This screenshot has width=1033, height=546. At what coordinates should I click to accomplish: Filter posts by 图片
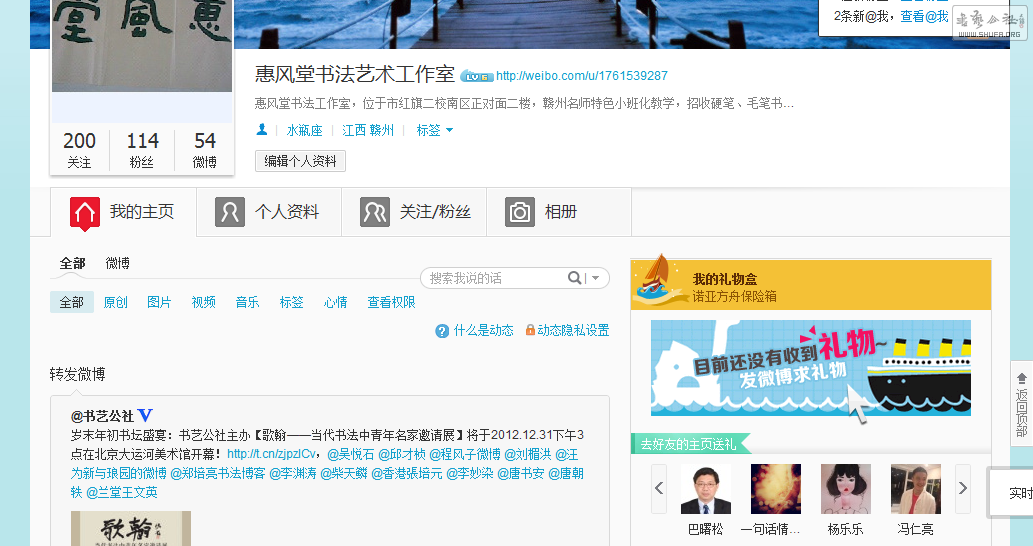159,302
